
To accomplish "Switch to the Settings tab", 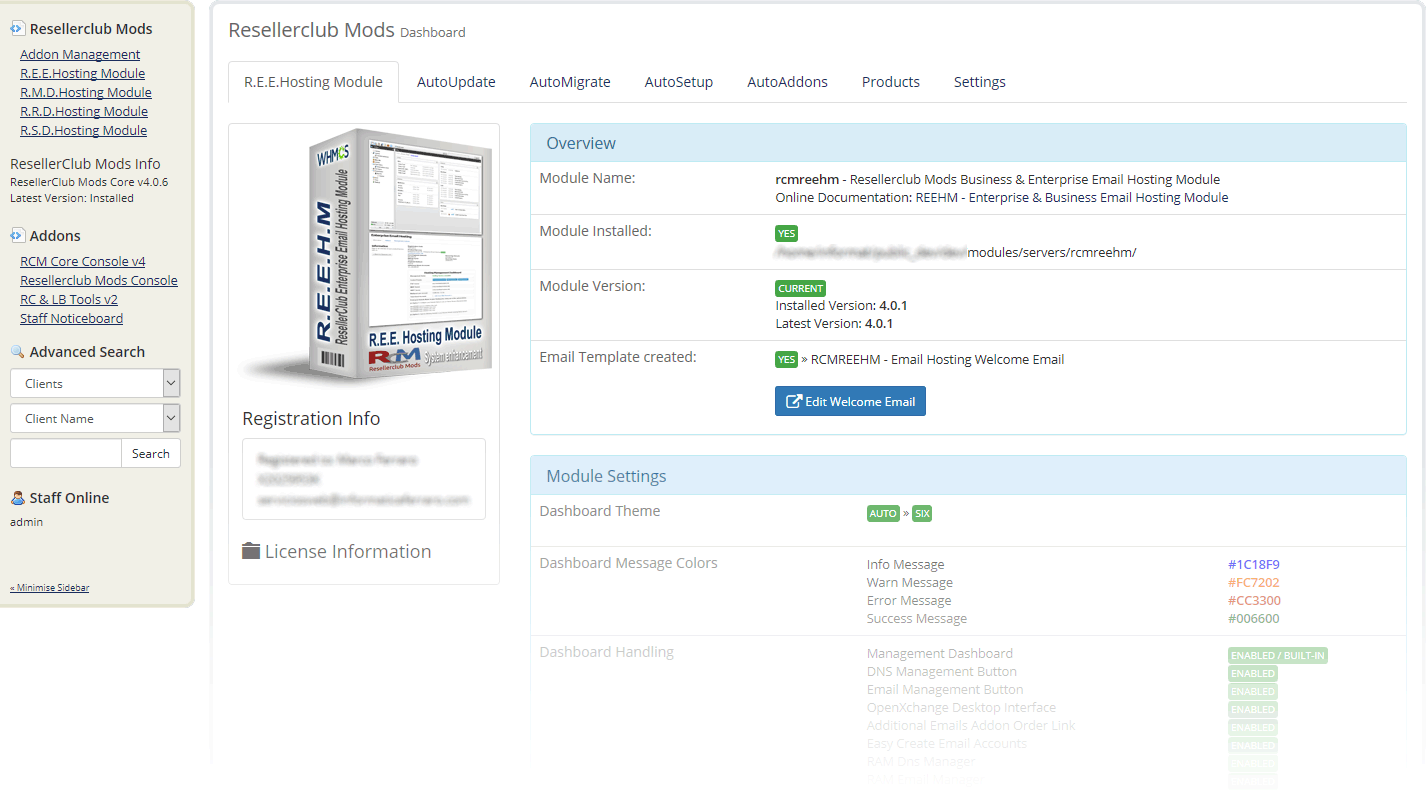I will [980, 82].
